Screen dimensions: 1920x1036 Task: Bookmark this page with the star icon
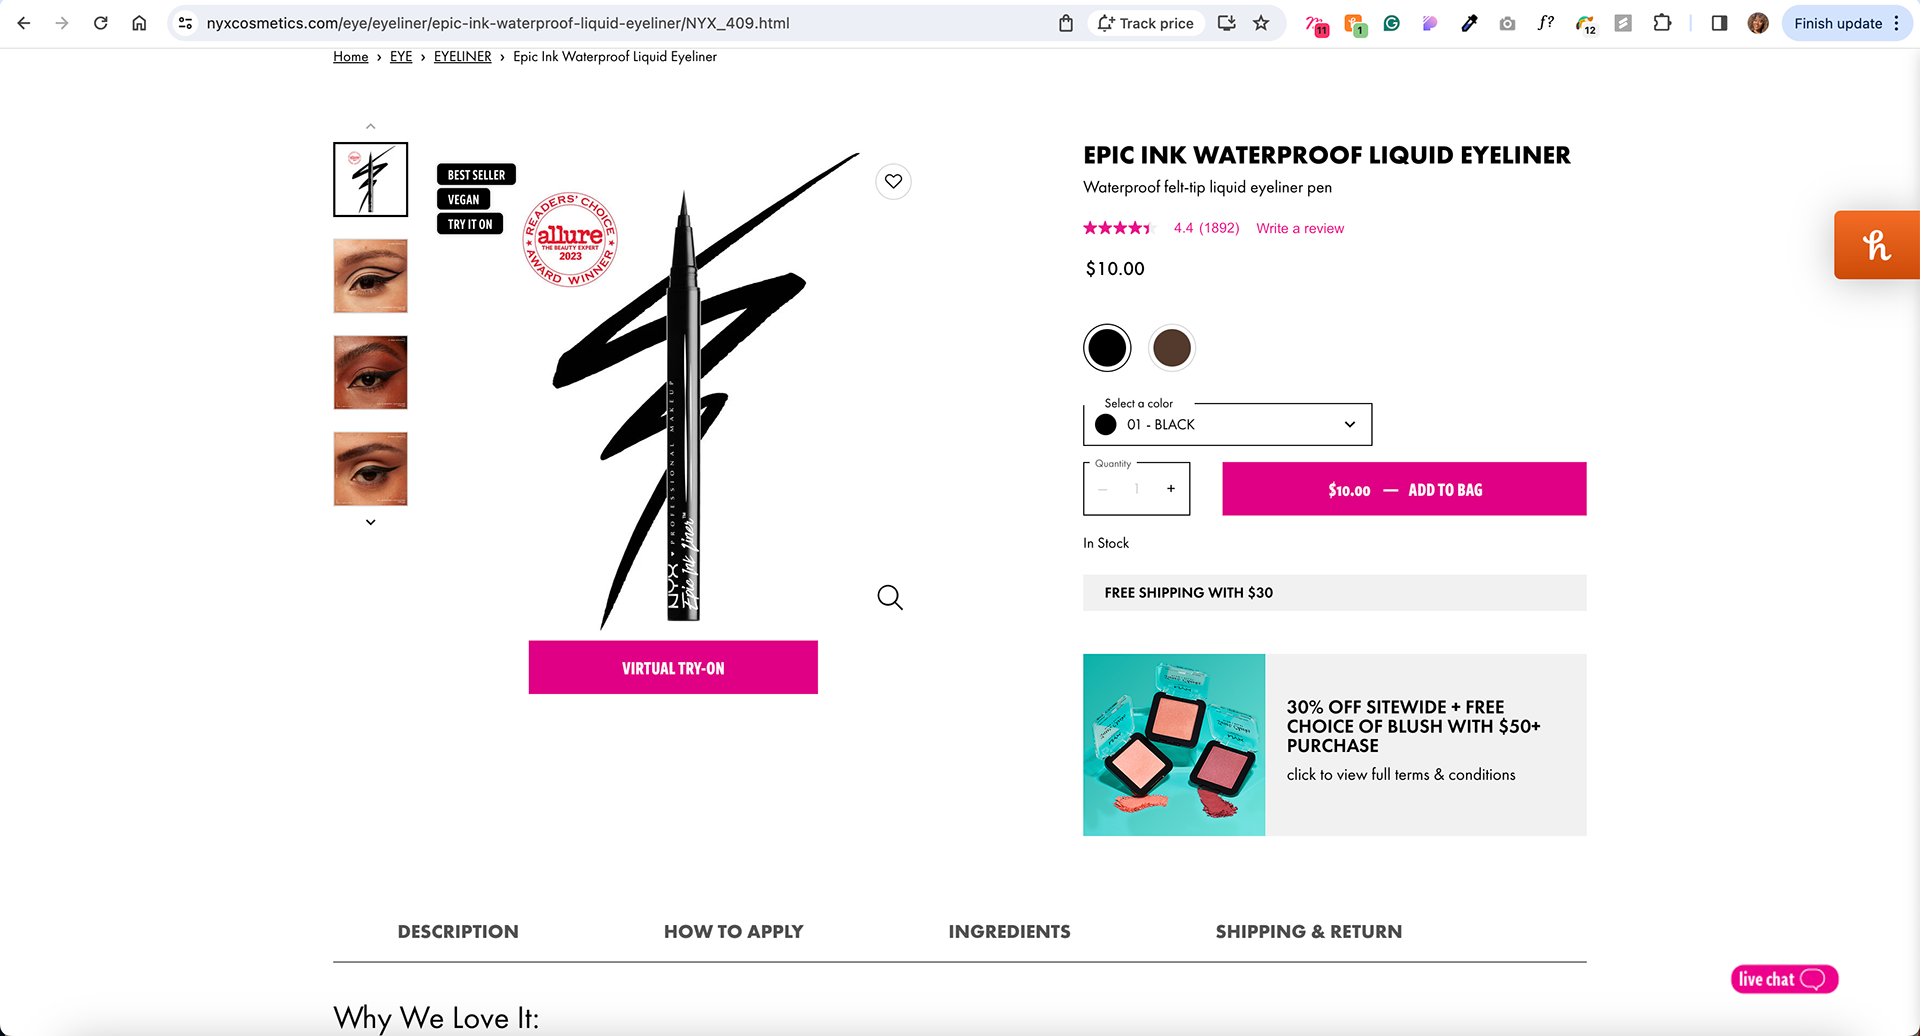pyautogui.click(x=1261, y=23)
